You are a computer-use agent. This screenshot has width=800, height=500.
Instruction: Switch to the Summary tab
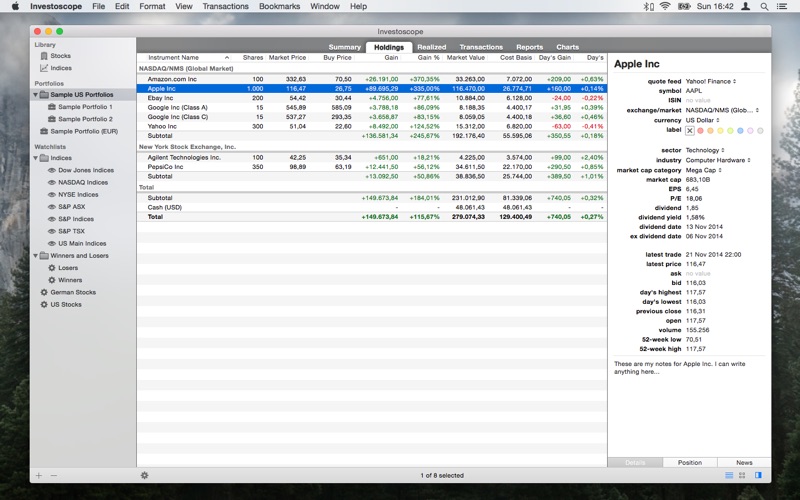pyautogui.click(x=344, y=47)
